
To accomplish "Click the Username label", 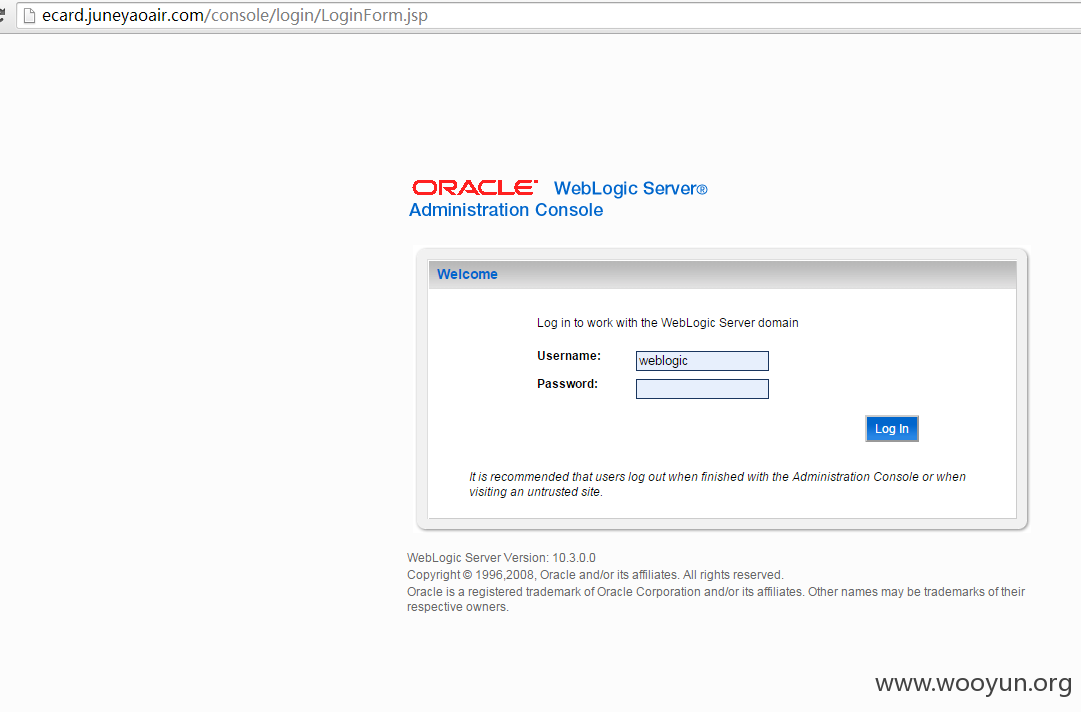I will coord(569,356).
